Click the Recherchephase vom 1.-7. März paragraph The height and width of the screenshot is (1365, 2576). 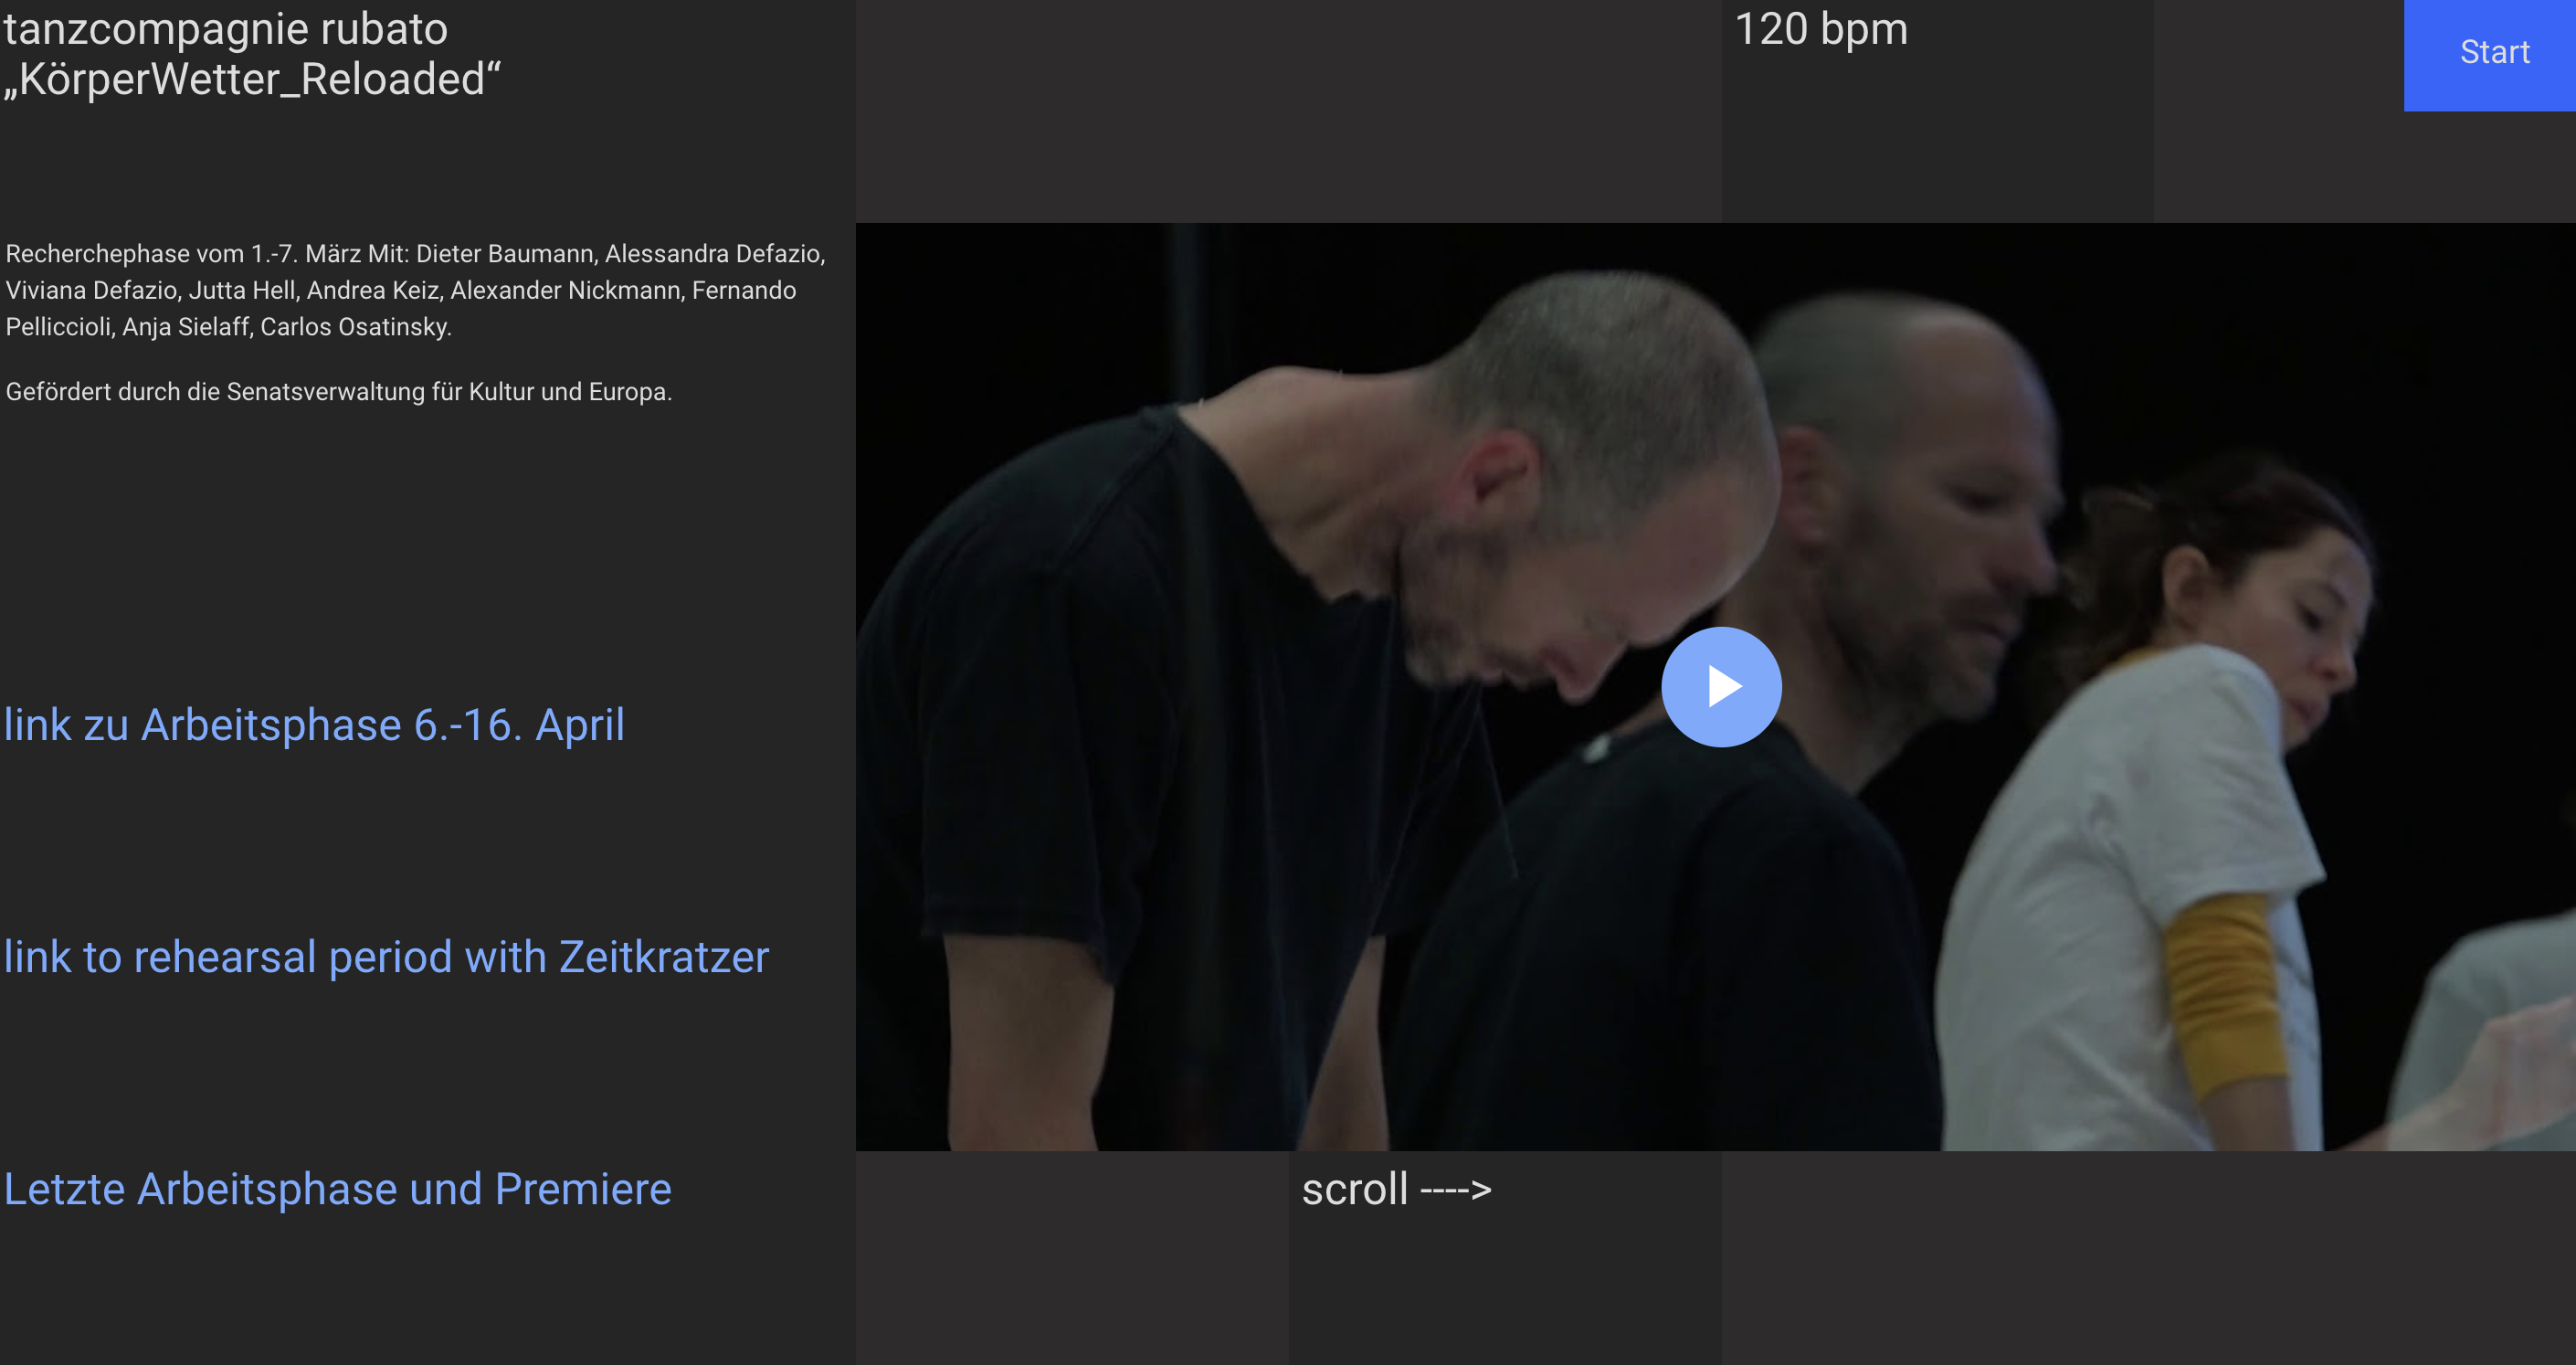(416, 290)
